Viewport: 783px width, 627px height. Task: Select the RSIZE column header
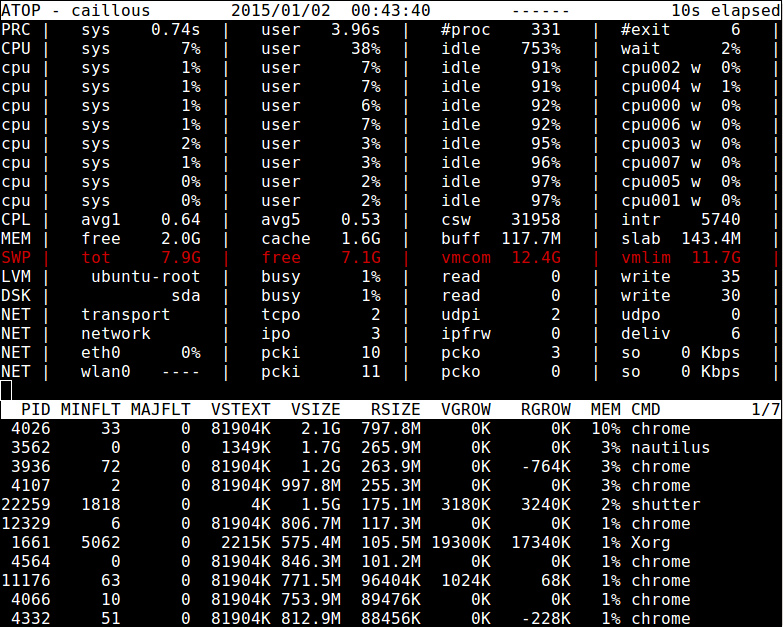click(396, 410)
